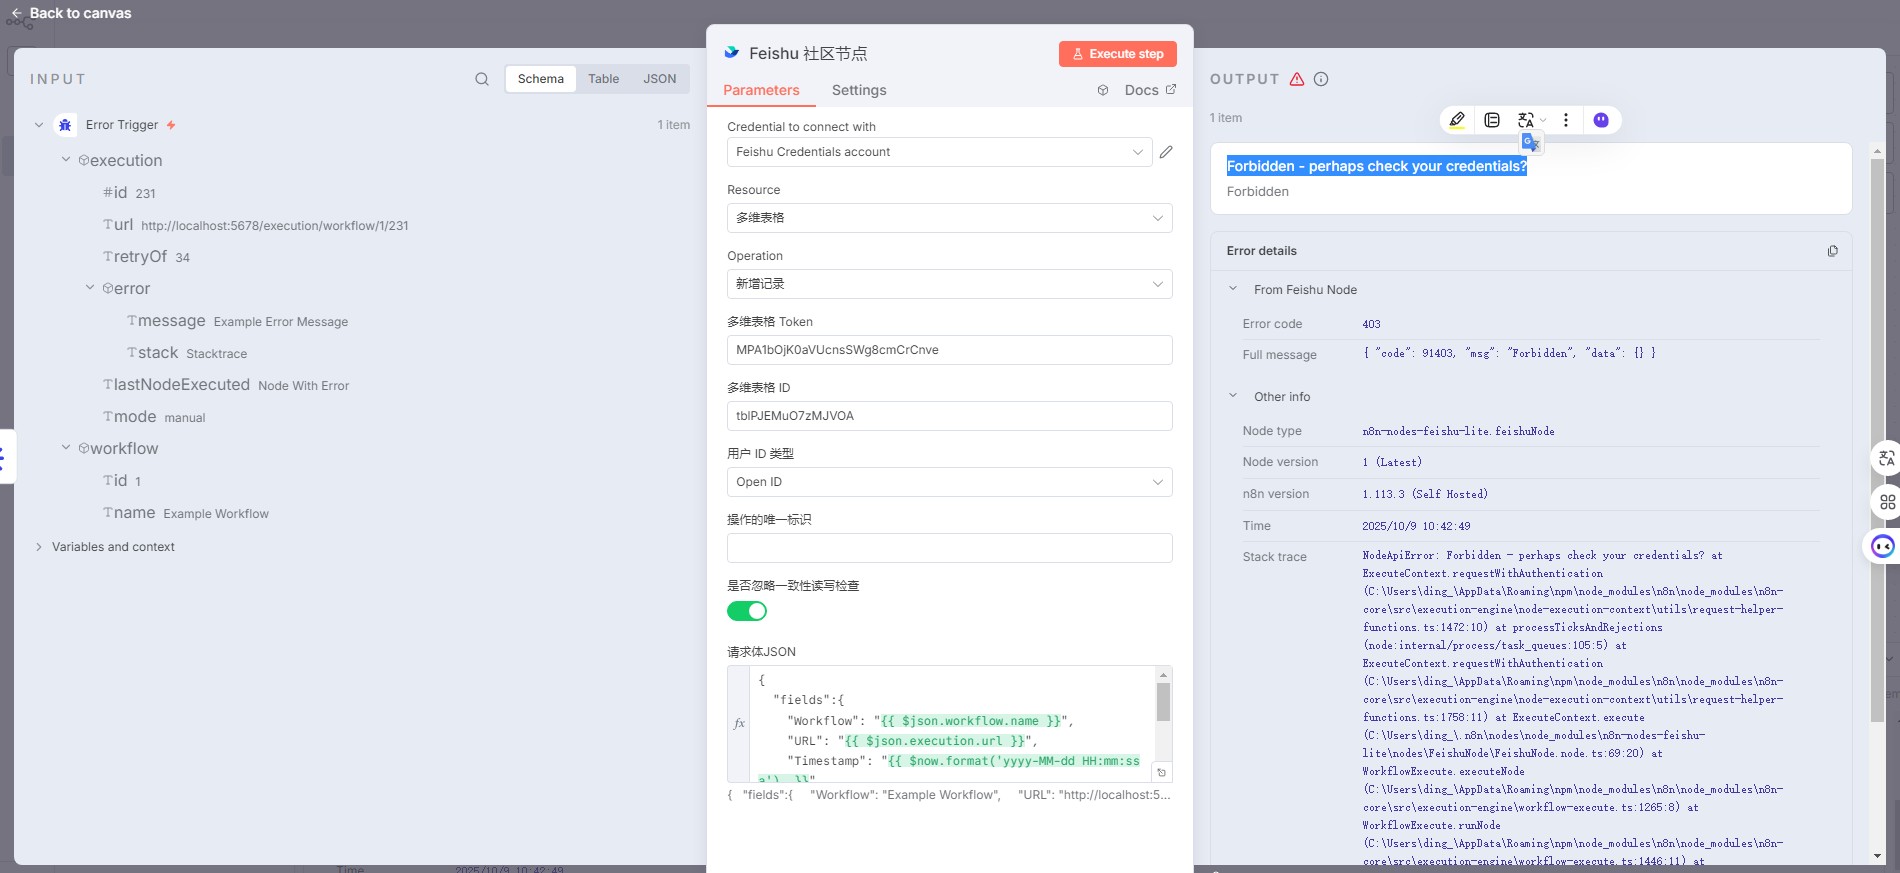Click the 多维表格 Token input field

(949, 350)
